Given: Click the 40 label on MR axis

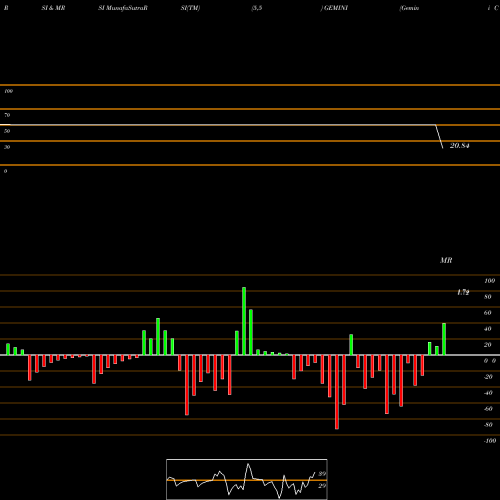Looking at the screenshot, I should tap(488, 329).
